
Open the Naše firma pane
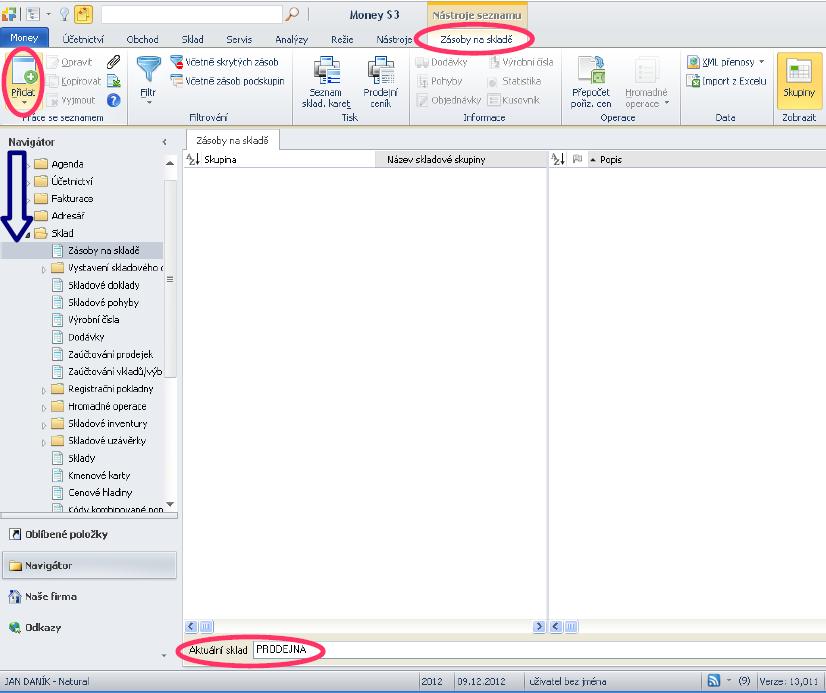90,596
